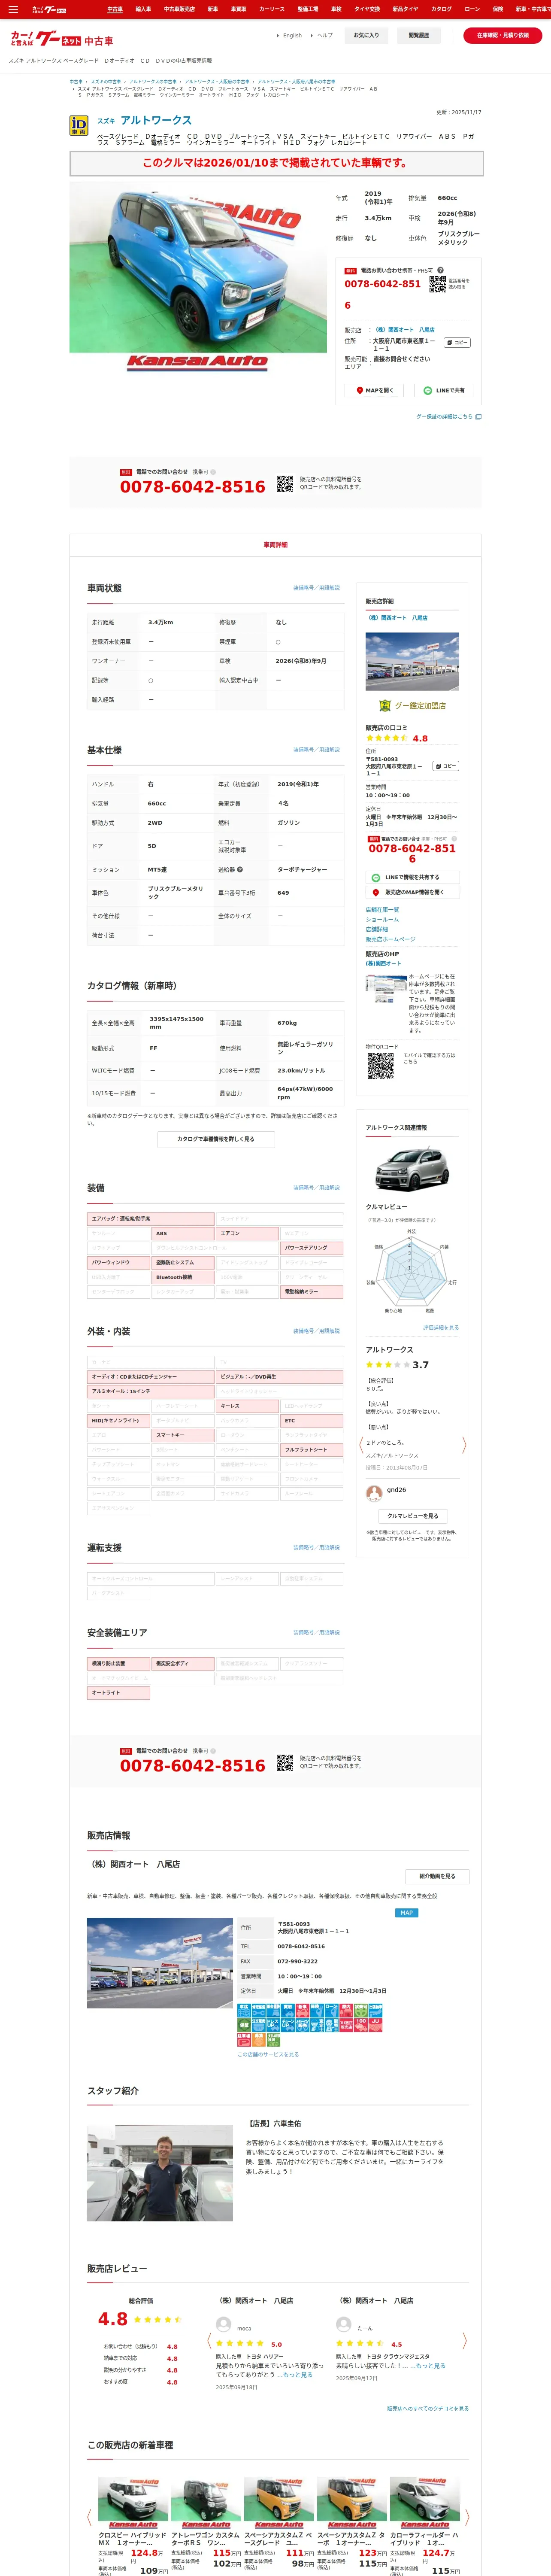This screenshot has height=2576, width=551.
Task: Previous shop review carousel arrow
Action: (209, 2342)
